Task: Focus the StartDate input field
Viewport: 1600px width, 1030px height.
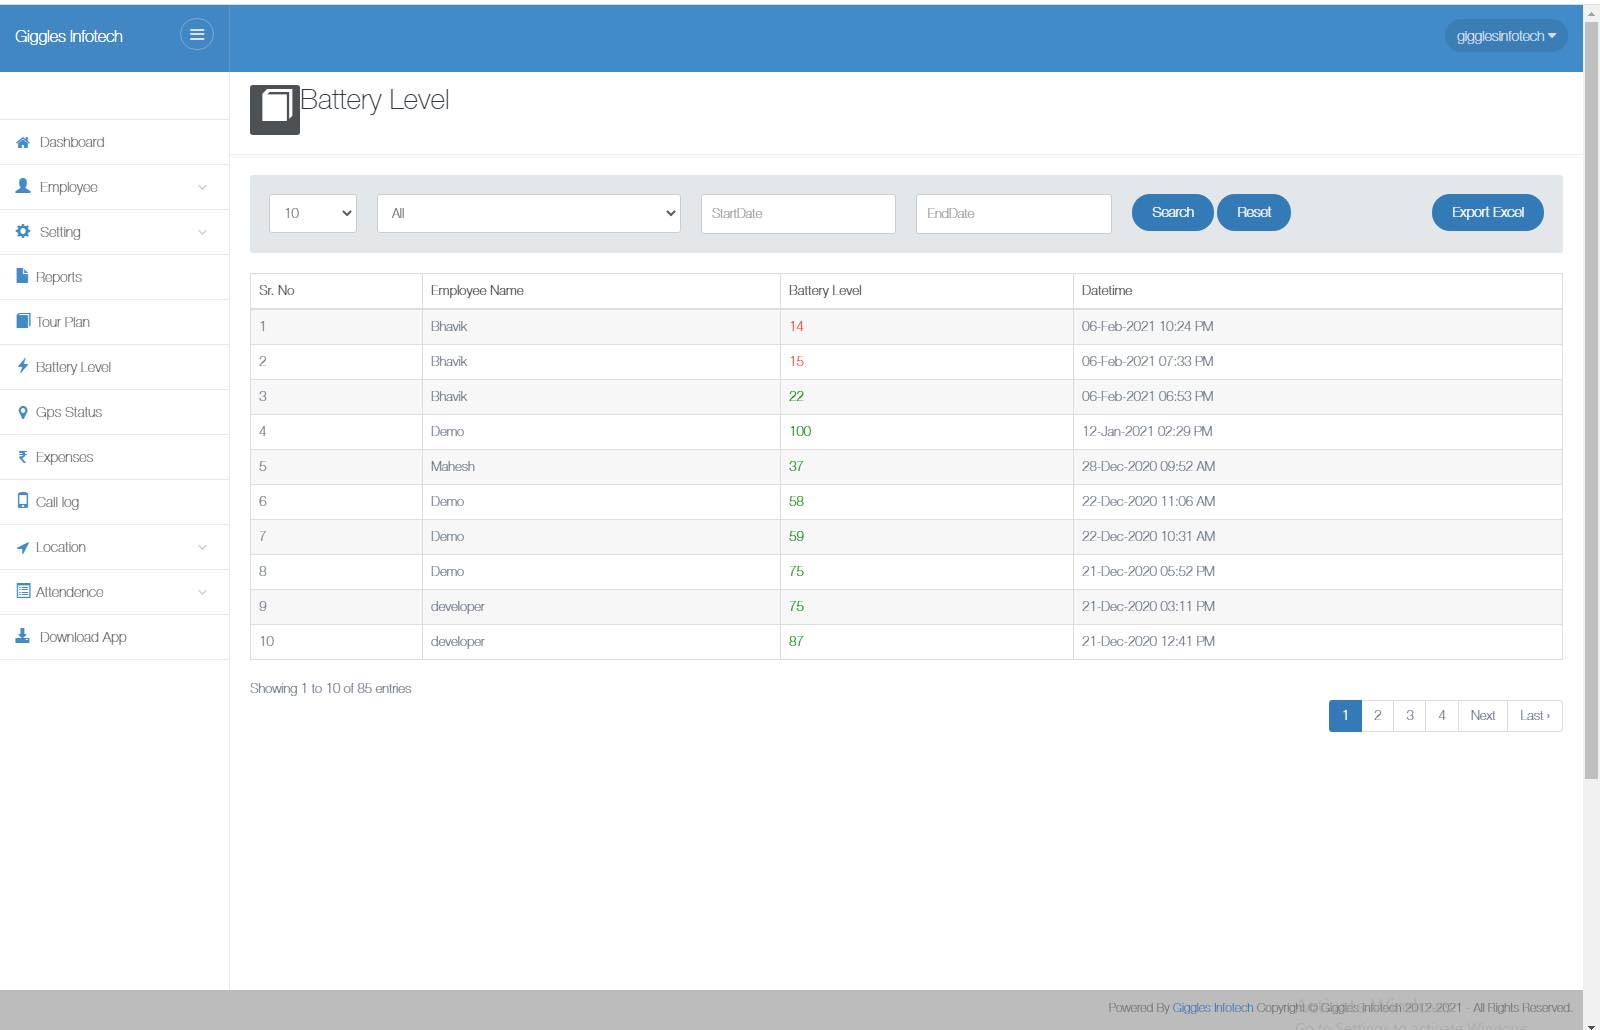Action: tap(798, 213)
